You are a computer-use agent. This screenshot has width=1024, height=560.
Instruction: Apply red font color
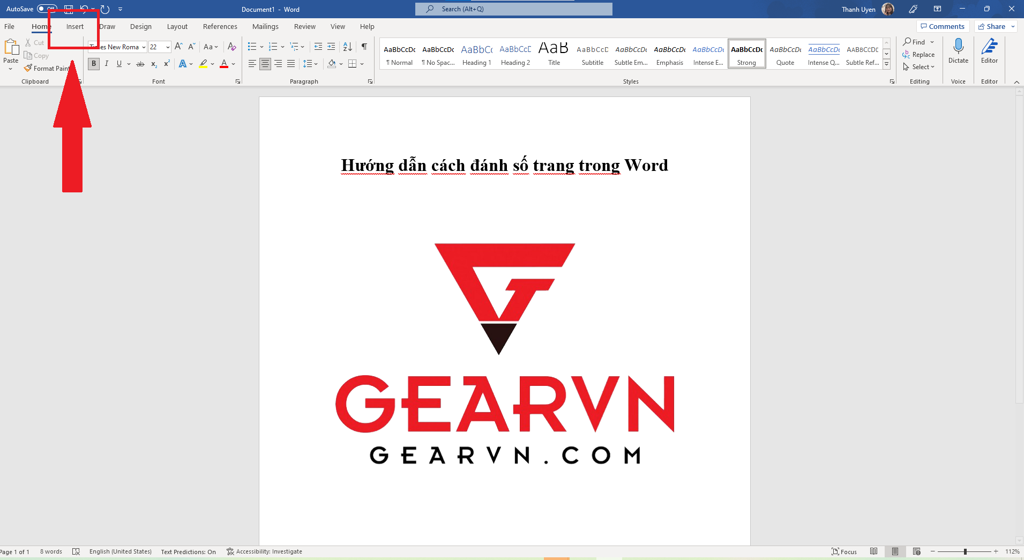click(x=224, y=64)
